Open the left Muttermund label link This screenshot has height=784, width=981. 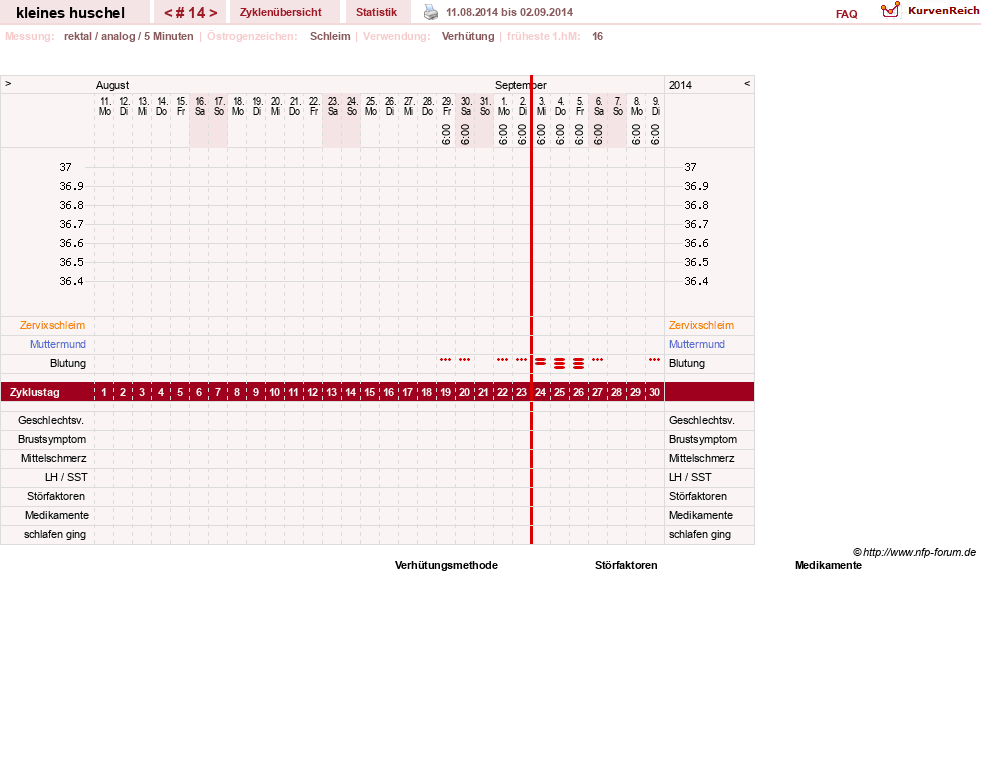(x=58, y=344)
